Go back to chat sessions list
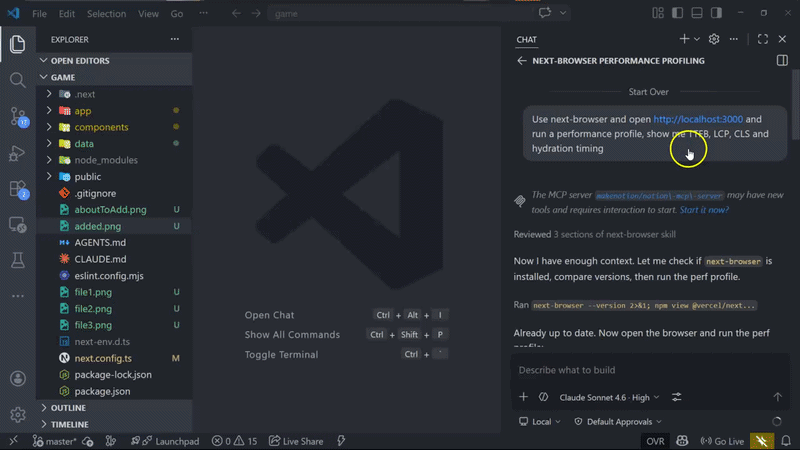 point(521,61)
